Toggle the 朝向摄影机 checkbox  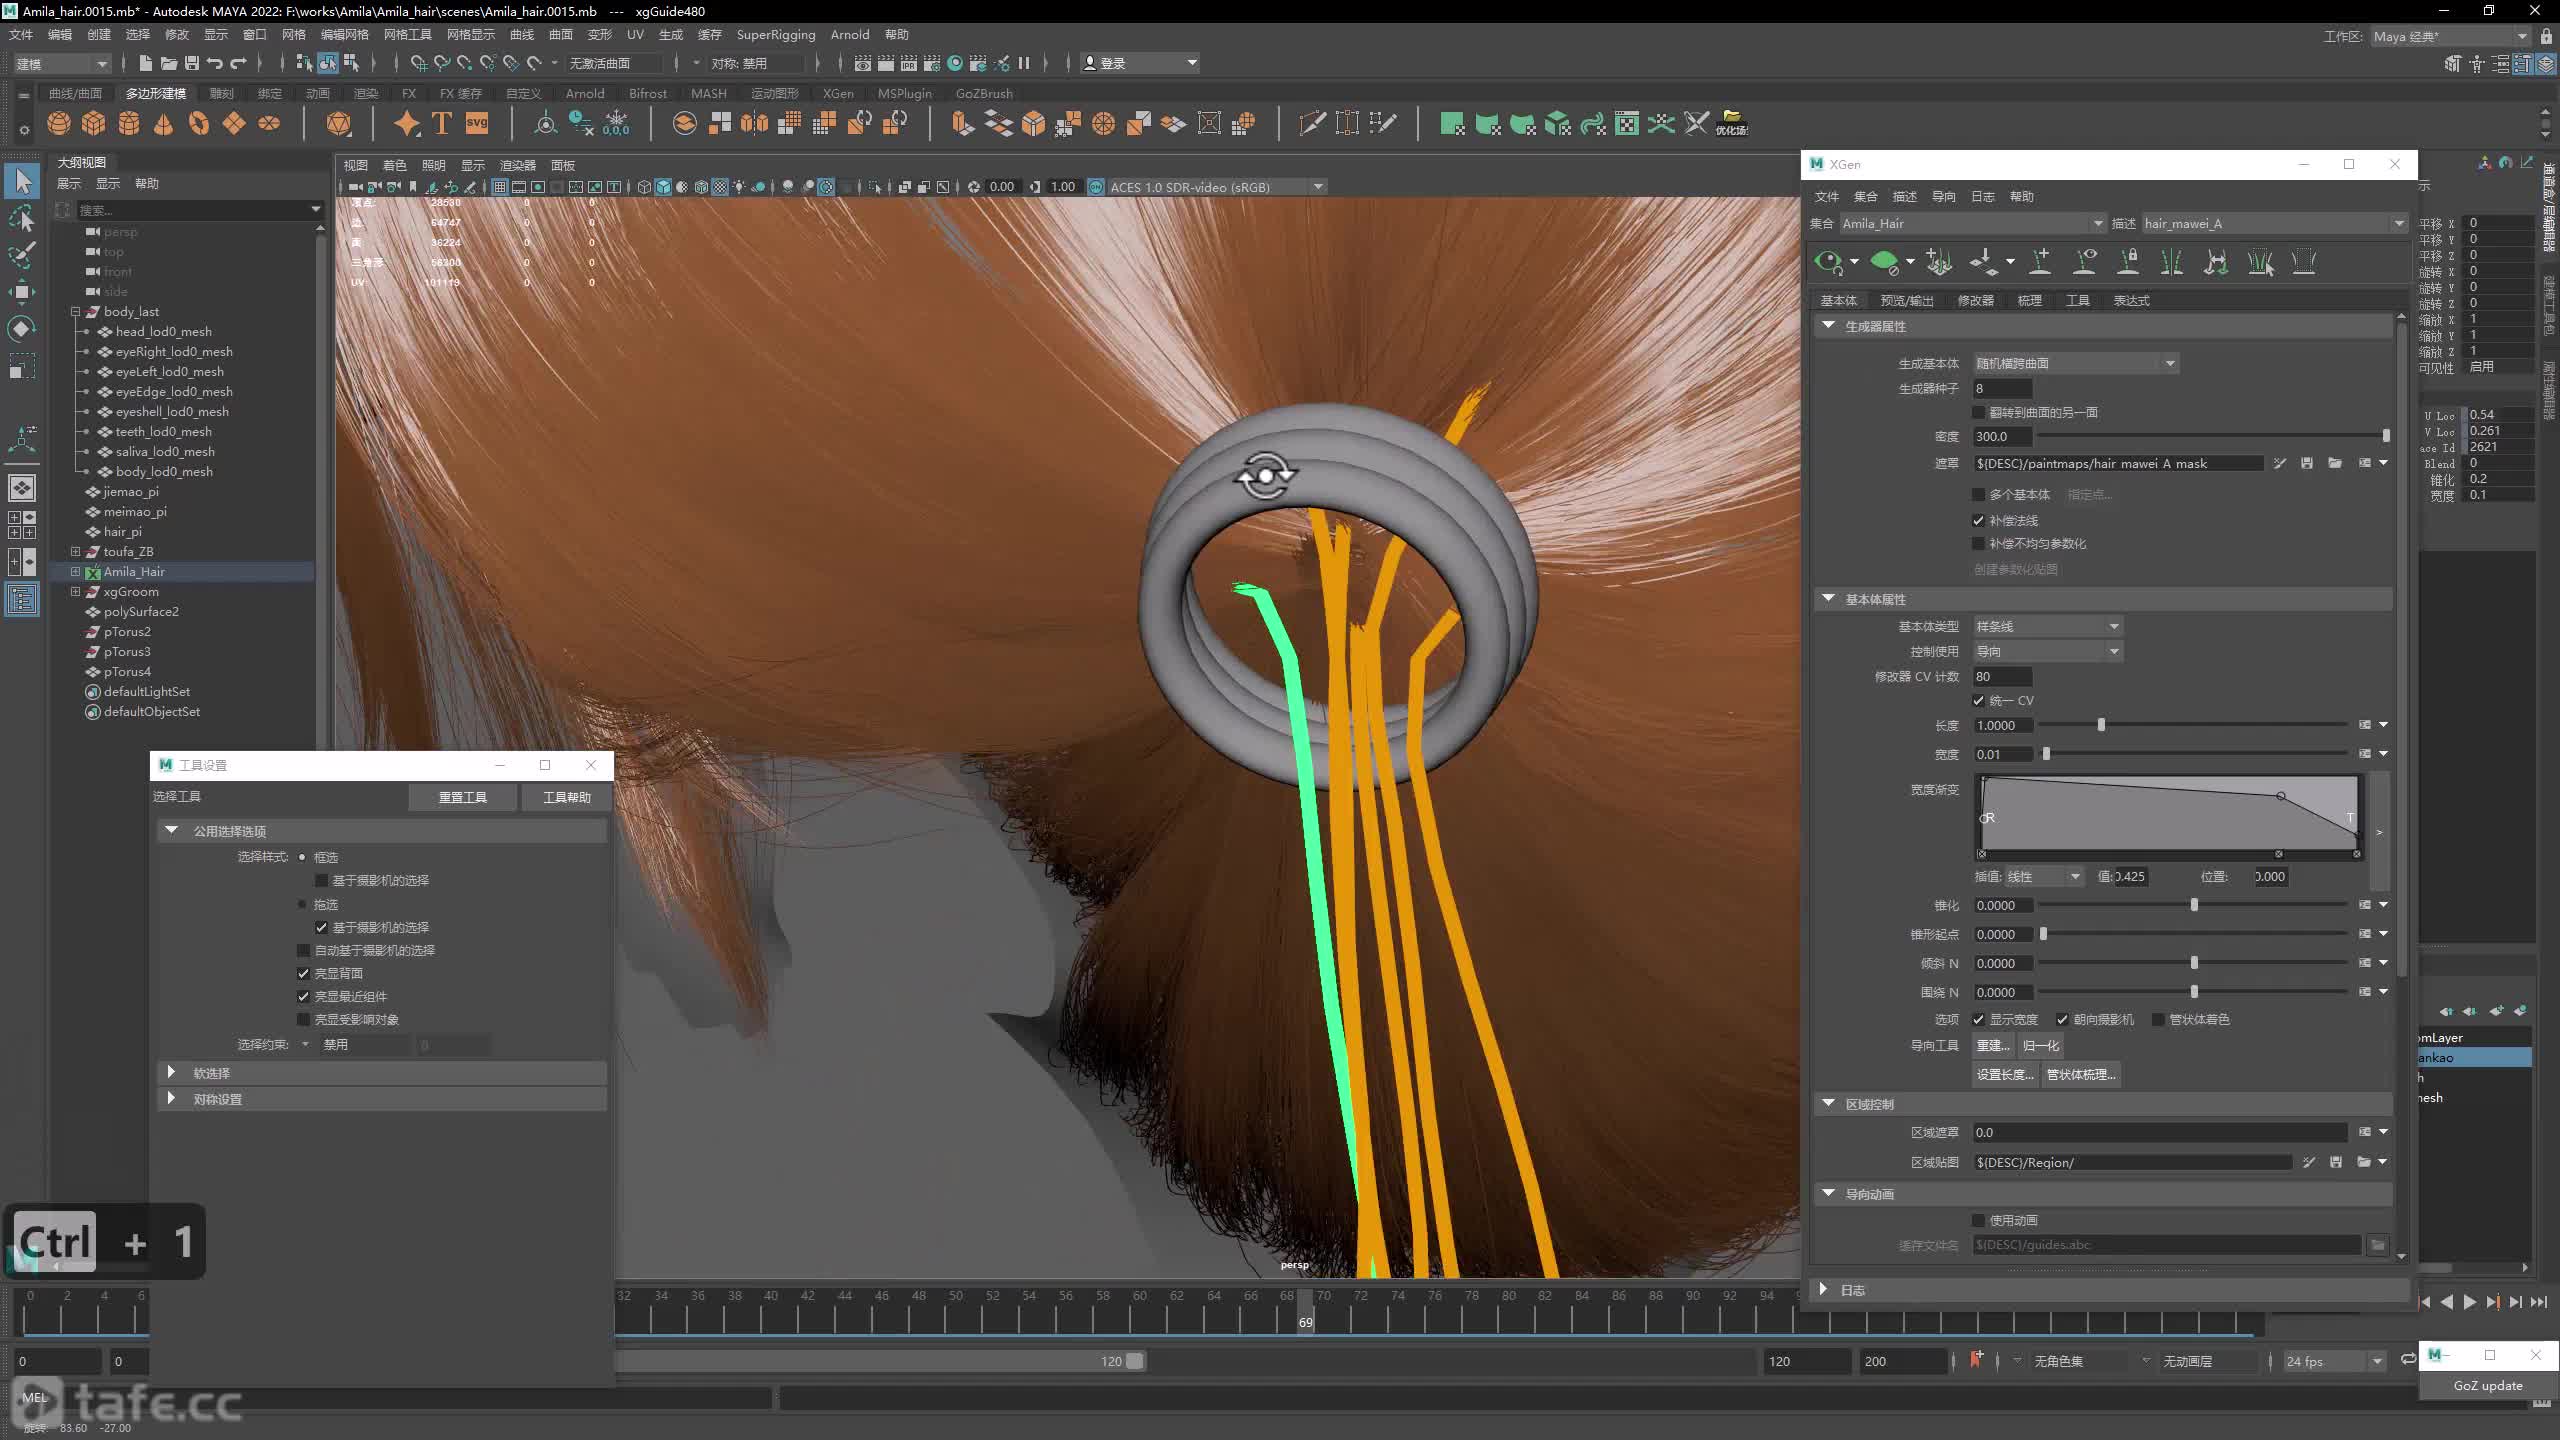click(x=2062, y=1019)
